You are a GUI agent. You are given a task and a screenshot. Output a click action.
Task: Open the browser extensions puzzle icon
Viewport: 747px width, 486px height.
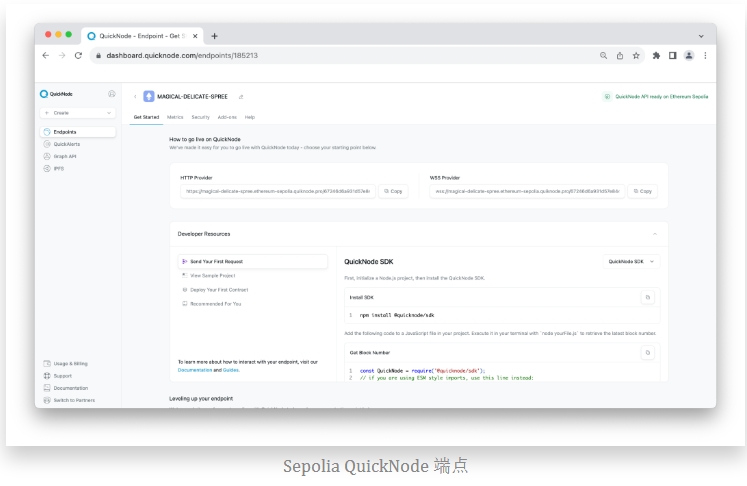tap(656, 56)
